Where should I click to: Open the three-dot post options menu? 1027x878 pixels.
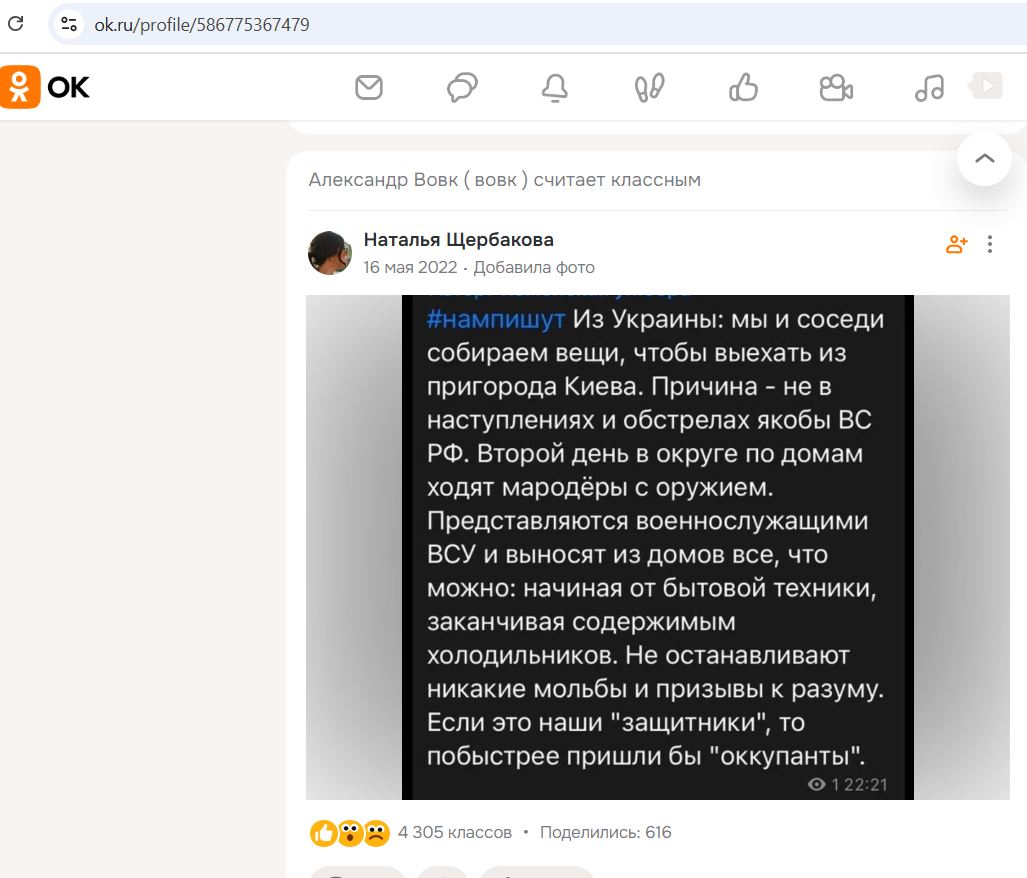990,244
